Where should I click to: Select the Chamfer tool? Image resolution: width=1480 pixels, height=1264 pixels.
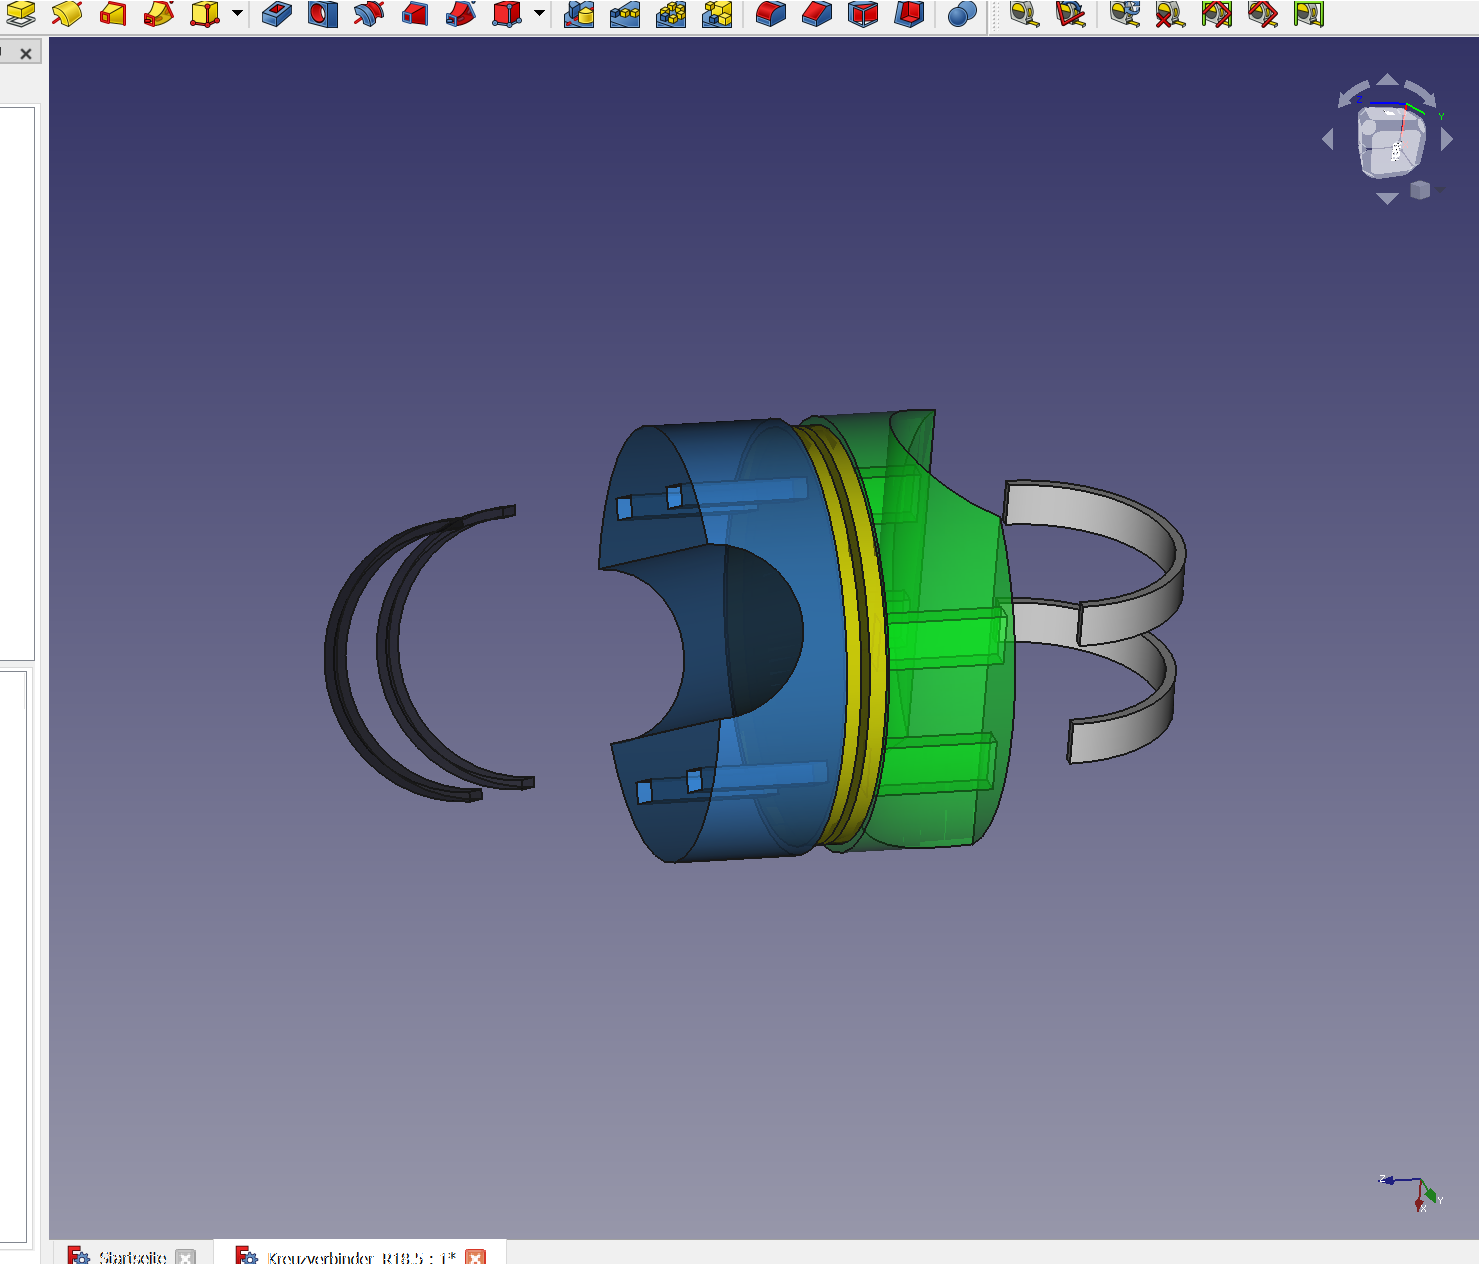(x=817, y=14)
